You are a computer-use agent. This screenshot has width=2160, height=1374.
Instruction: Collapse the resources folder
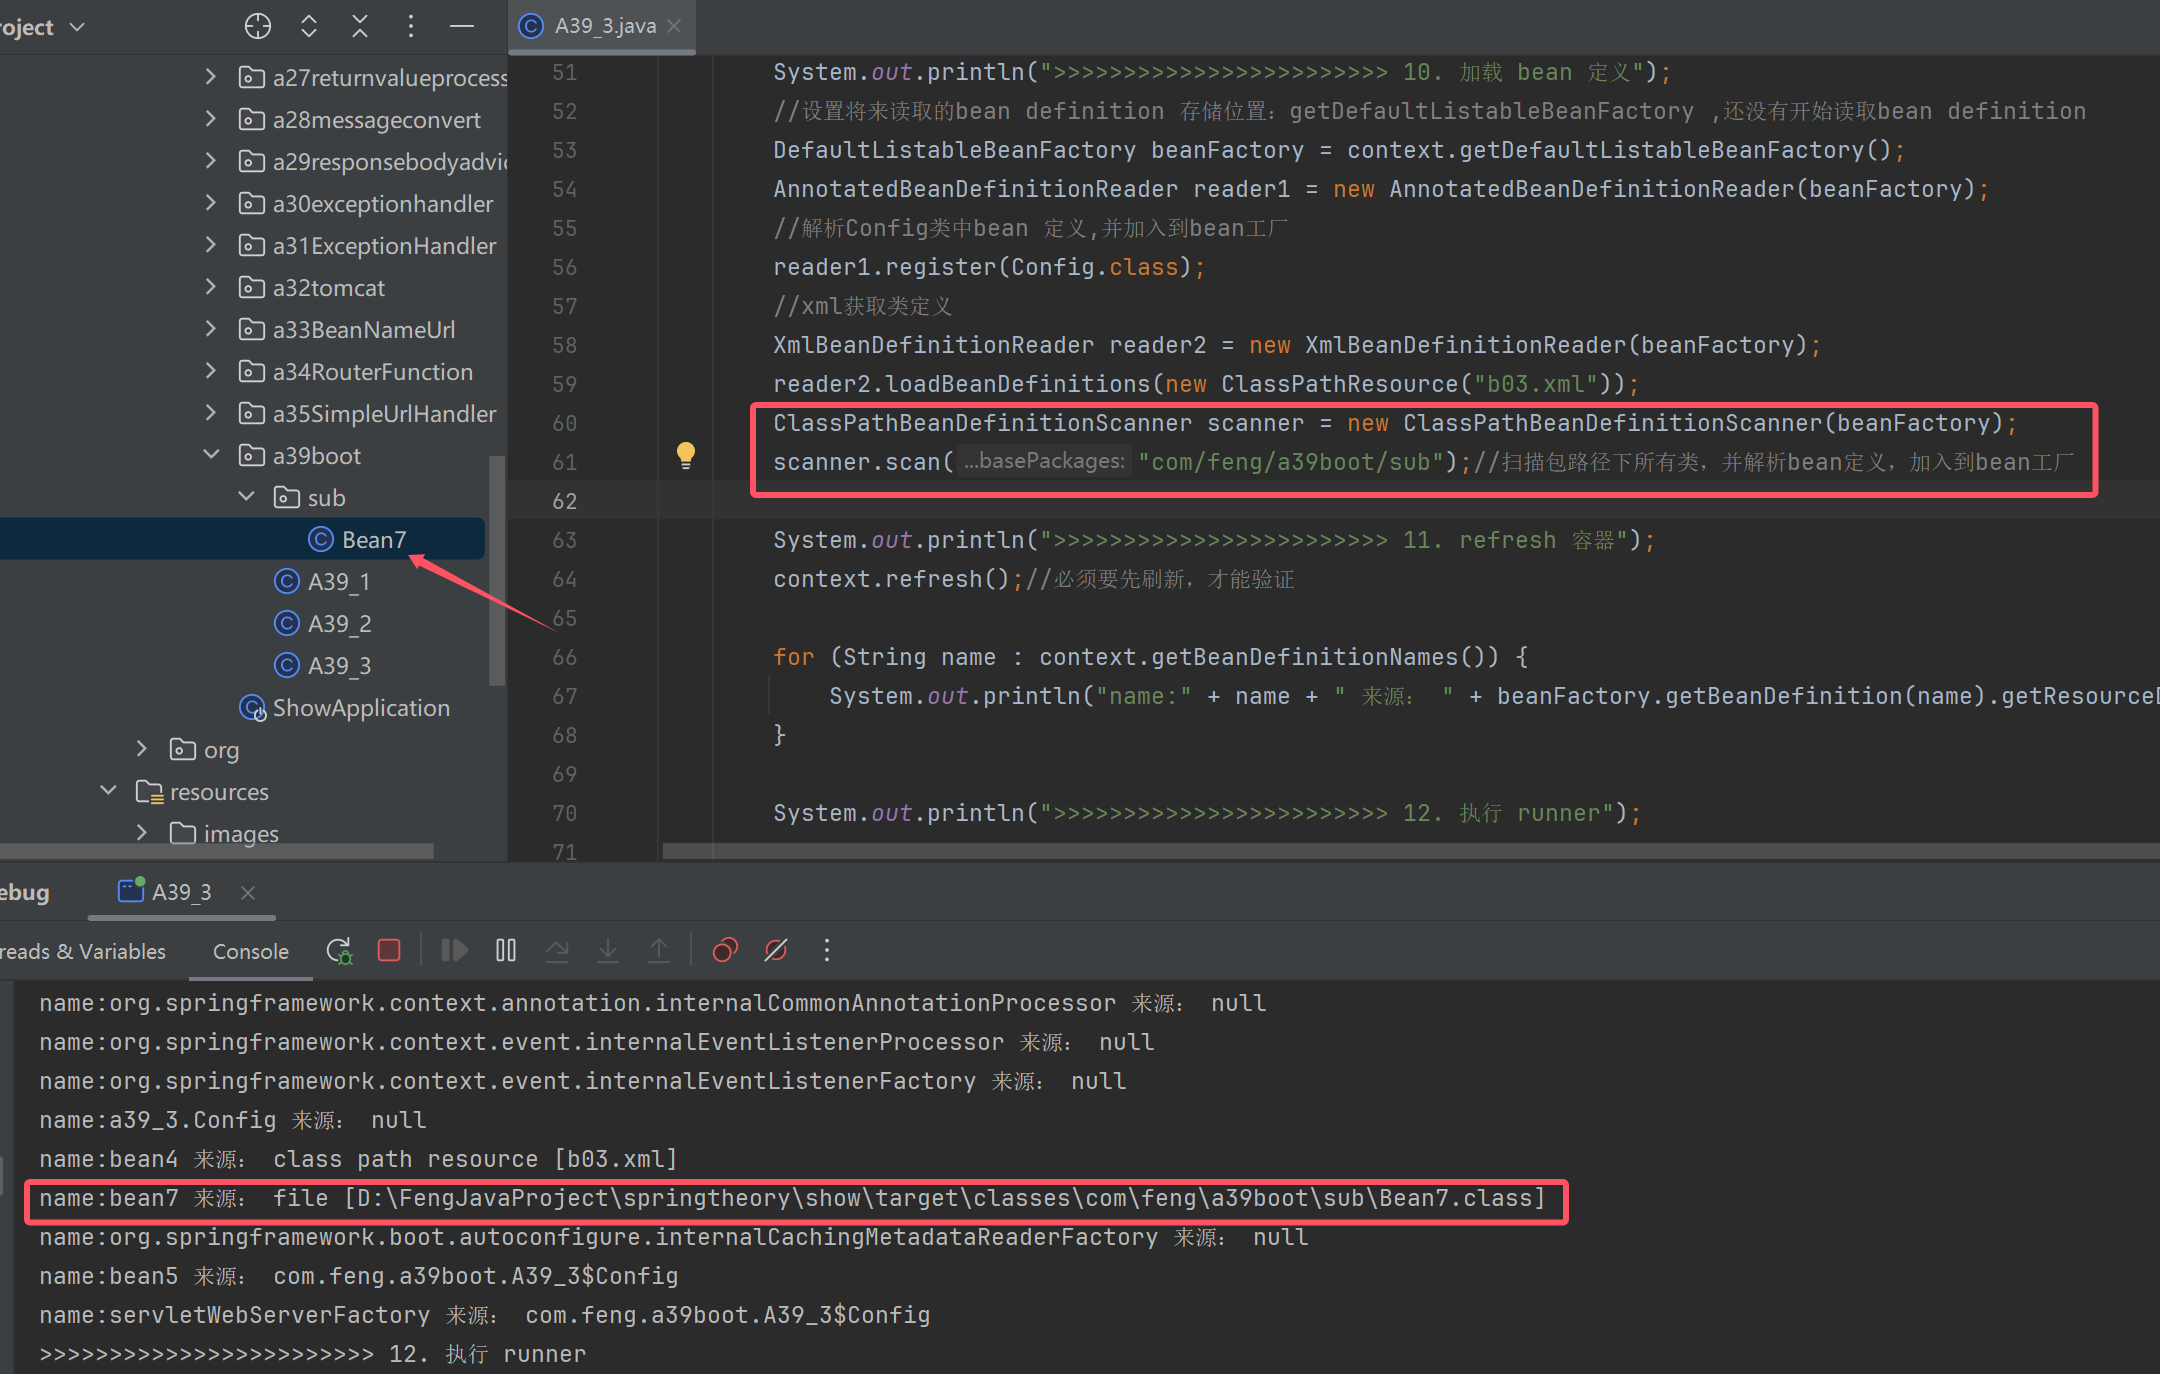[108, 791]
